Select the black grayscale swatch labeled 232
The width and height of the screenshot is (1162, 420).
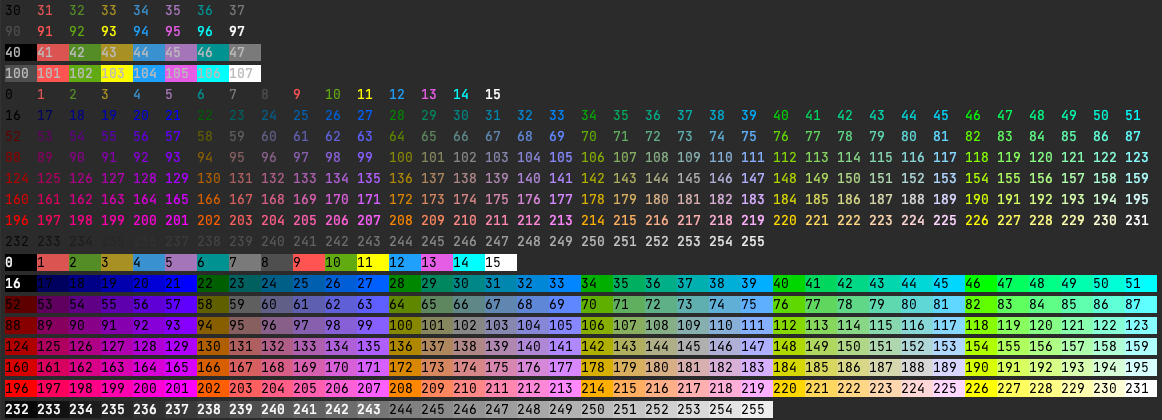click(x=21, y=409)
